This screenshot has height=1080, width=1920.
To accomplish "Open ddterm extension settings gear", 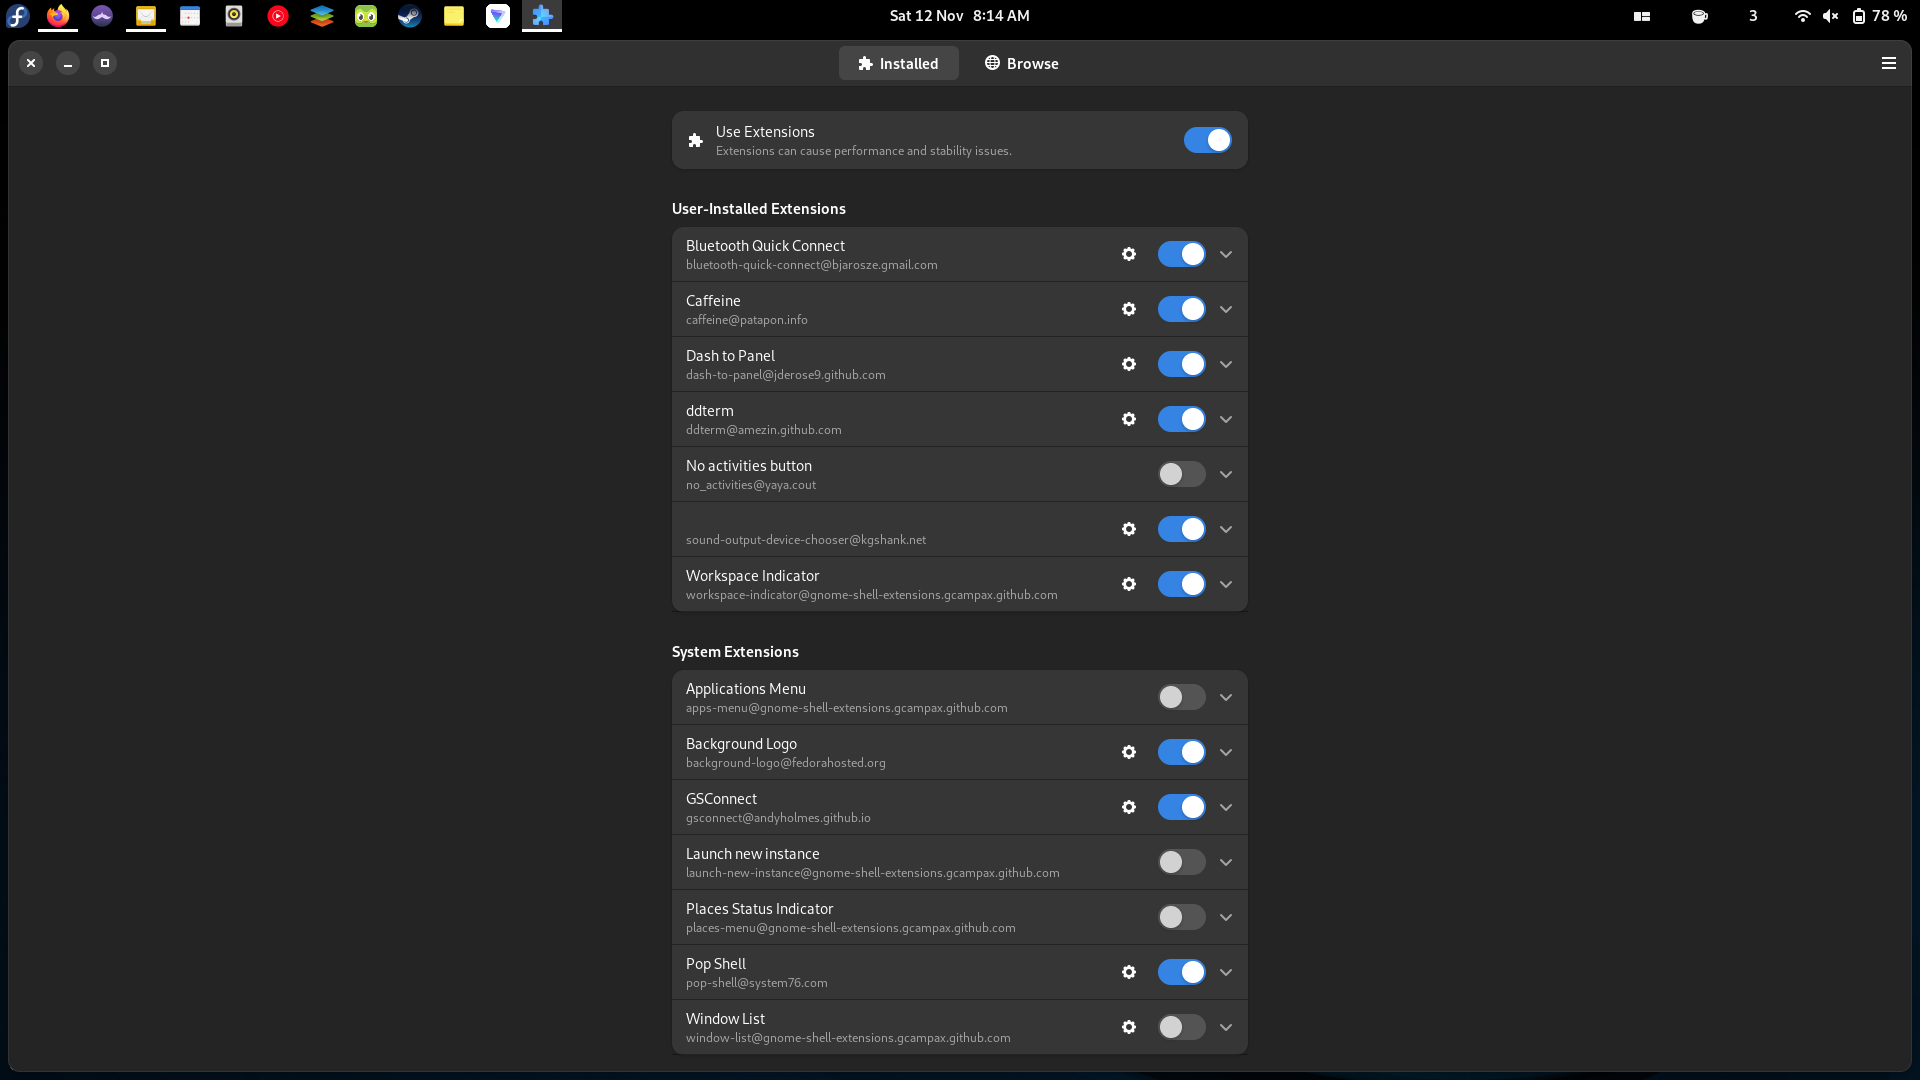I will pyautogui.click(x=1129, y=419).
